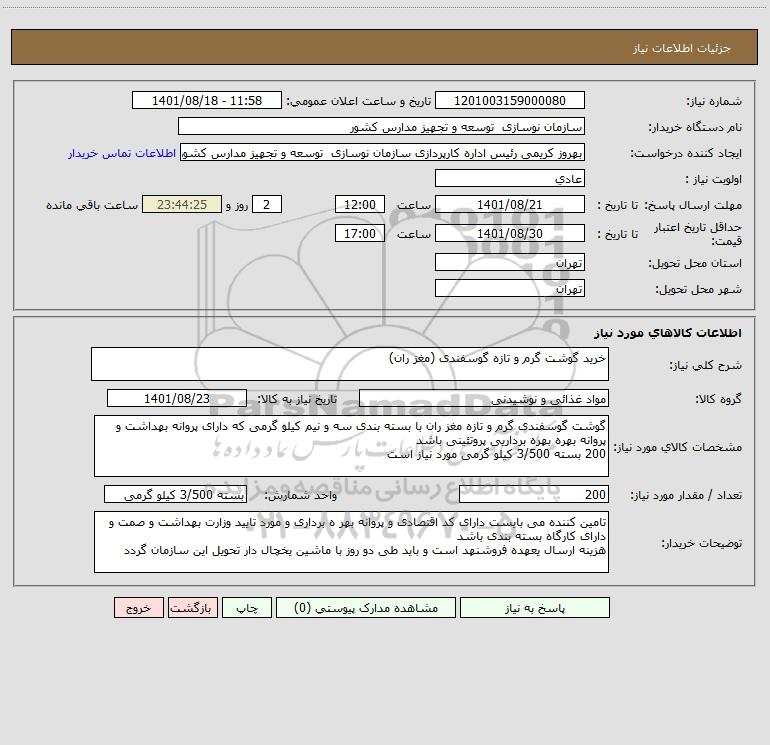Click the response deadline date 1401/08/21
Screen dimensions: 770x745
[510, 204]
